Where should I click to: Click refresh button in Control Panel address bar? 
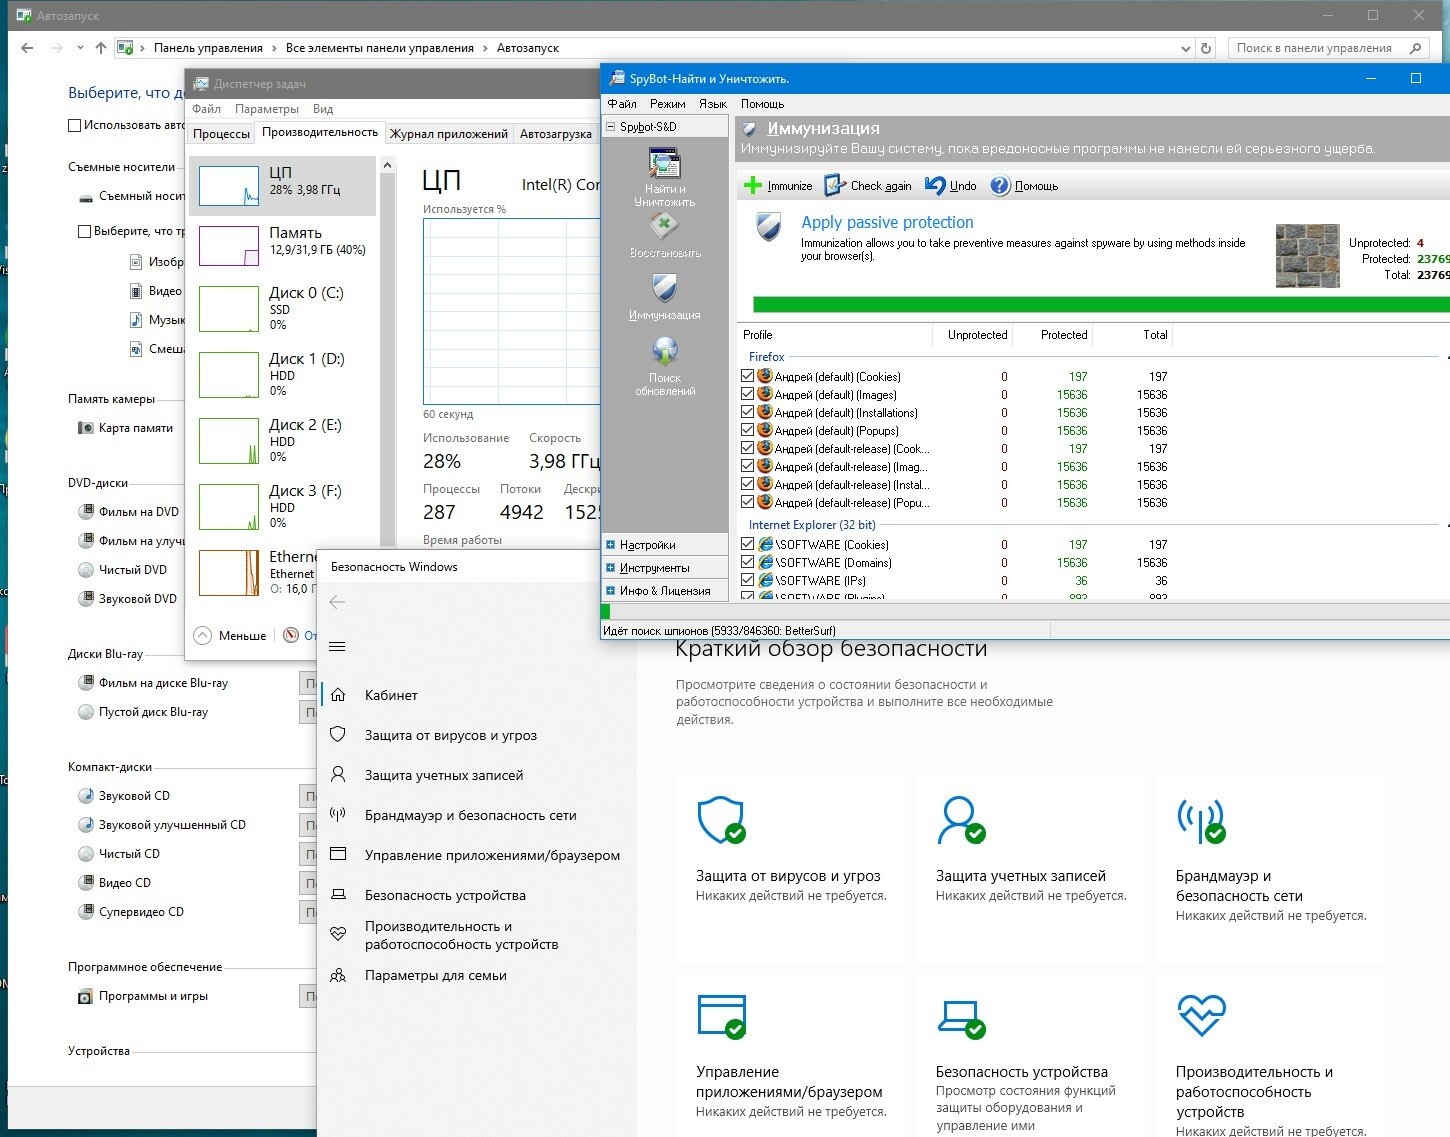1206,48
